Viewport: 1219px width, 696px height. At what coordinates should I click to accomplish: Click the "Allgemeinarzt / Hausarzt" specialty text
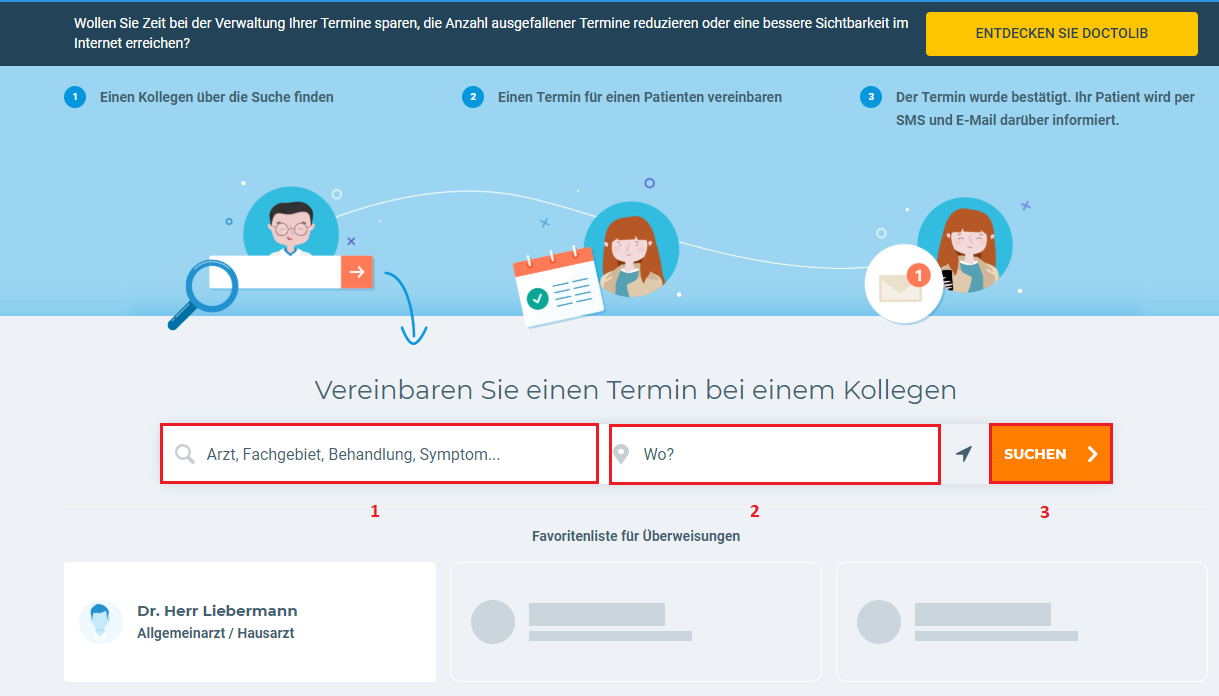coord(215,633)
